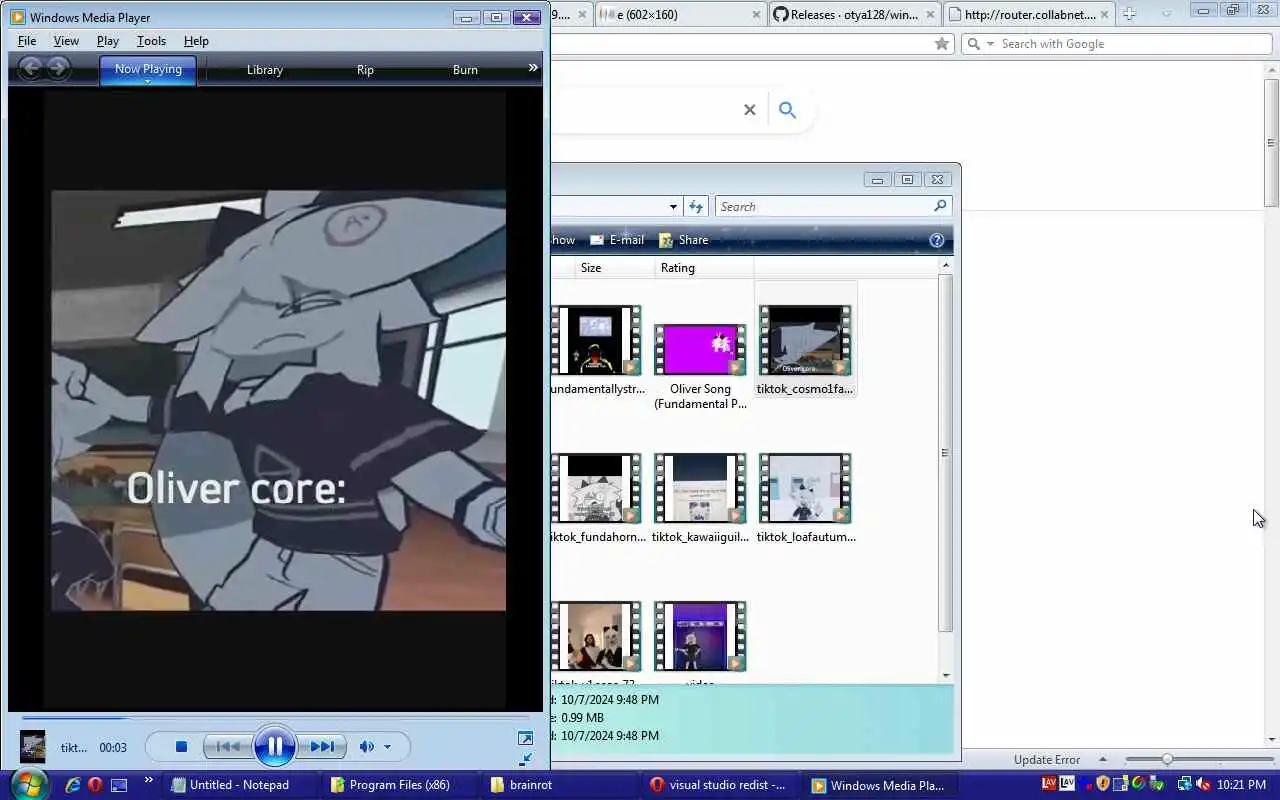Open the Explorer address bar dropdown
Screen dimensions: 1280x800
point(673,207)
